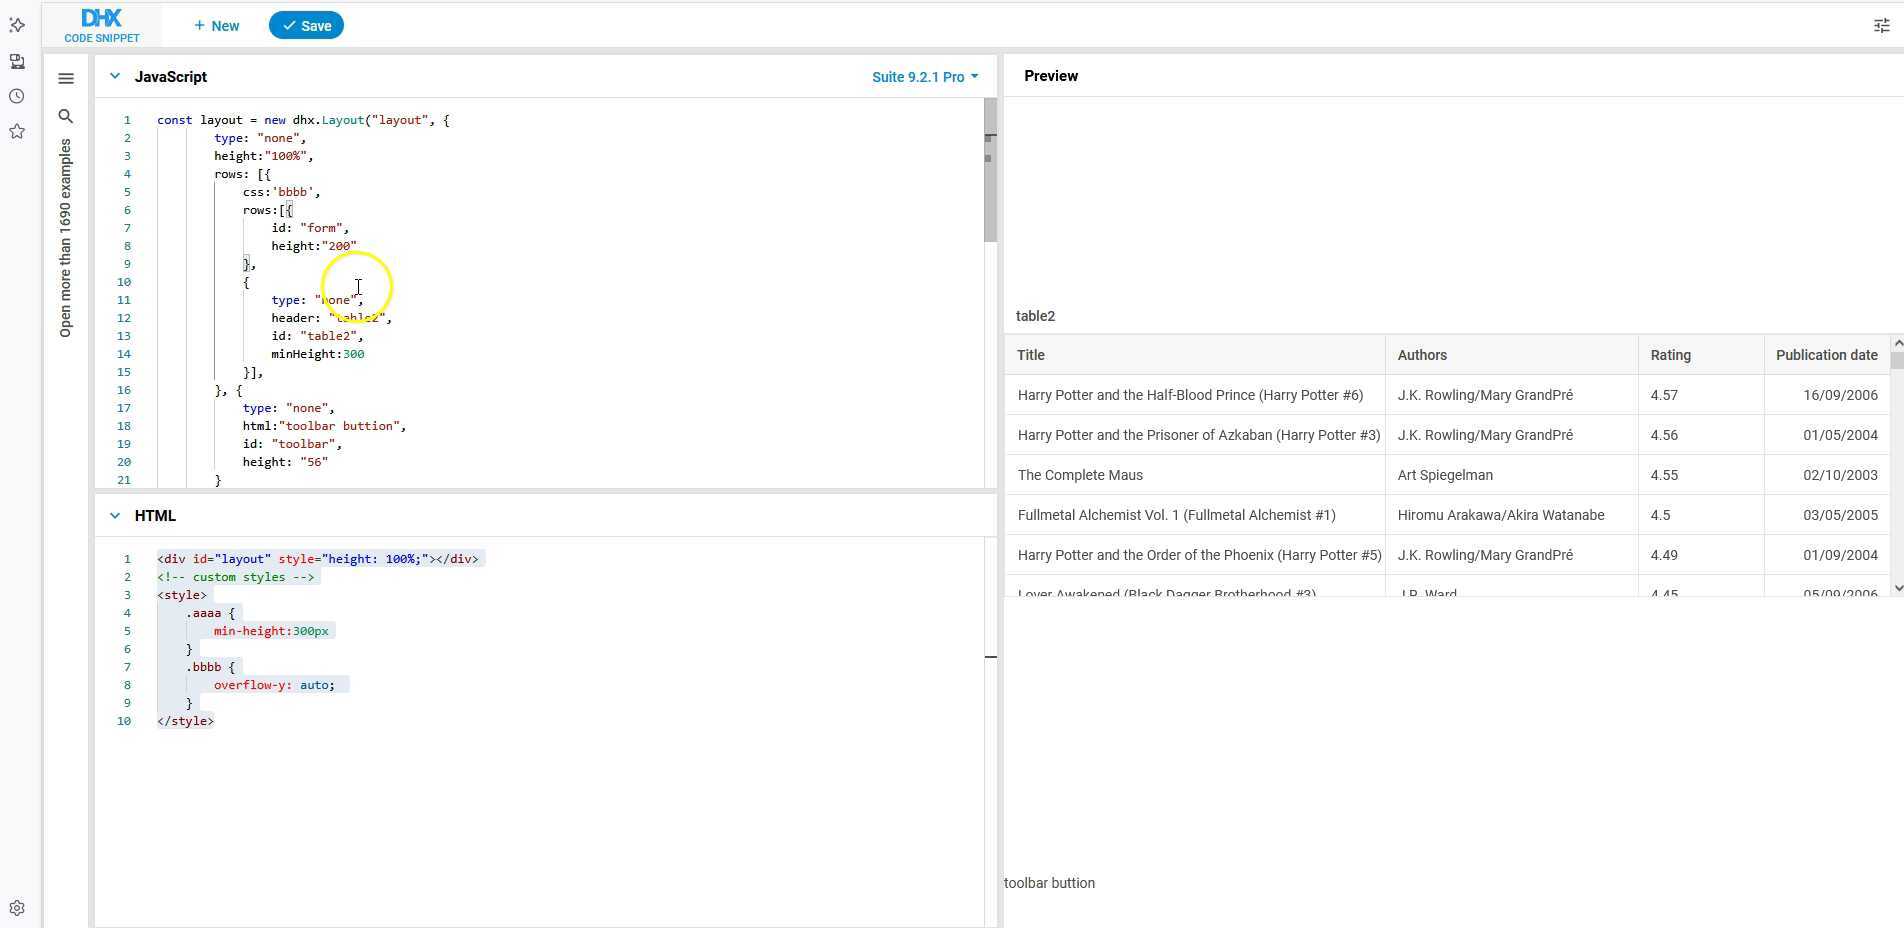Image resolution: width=1904 pixels, height=928 pixels.
Task: Click the DHX Code Snippet logo
Action: [102, 25]
